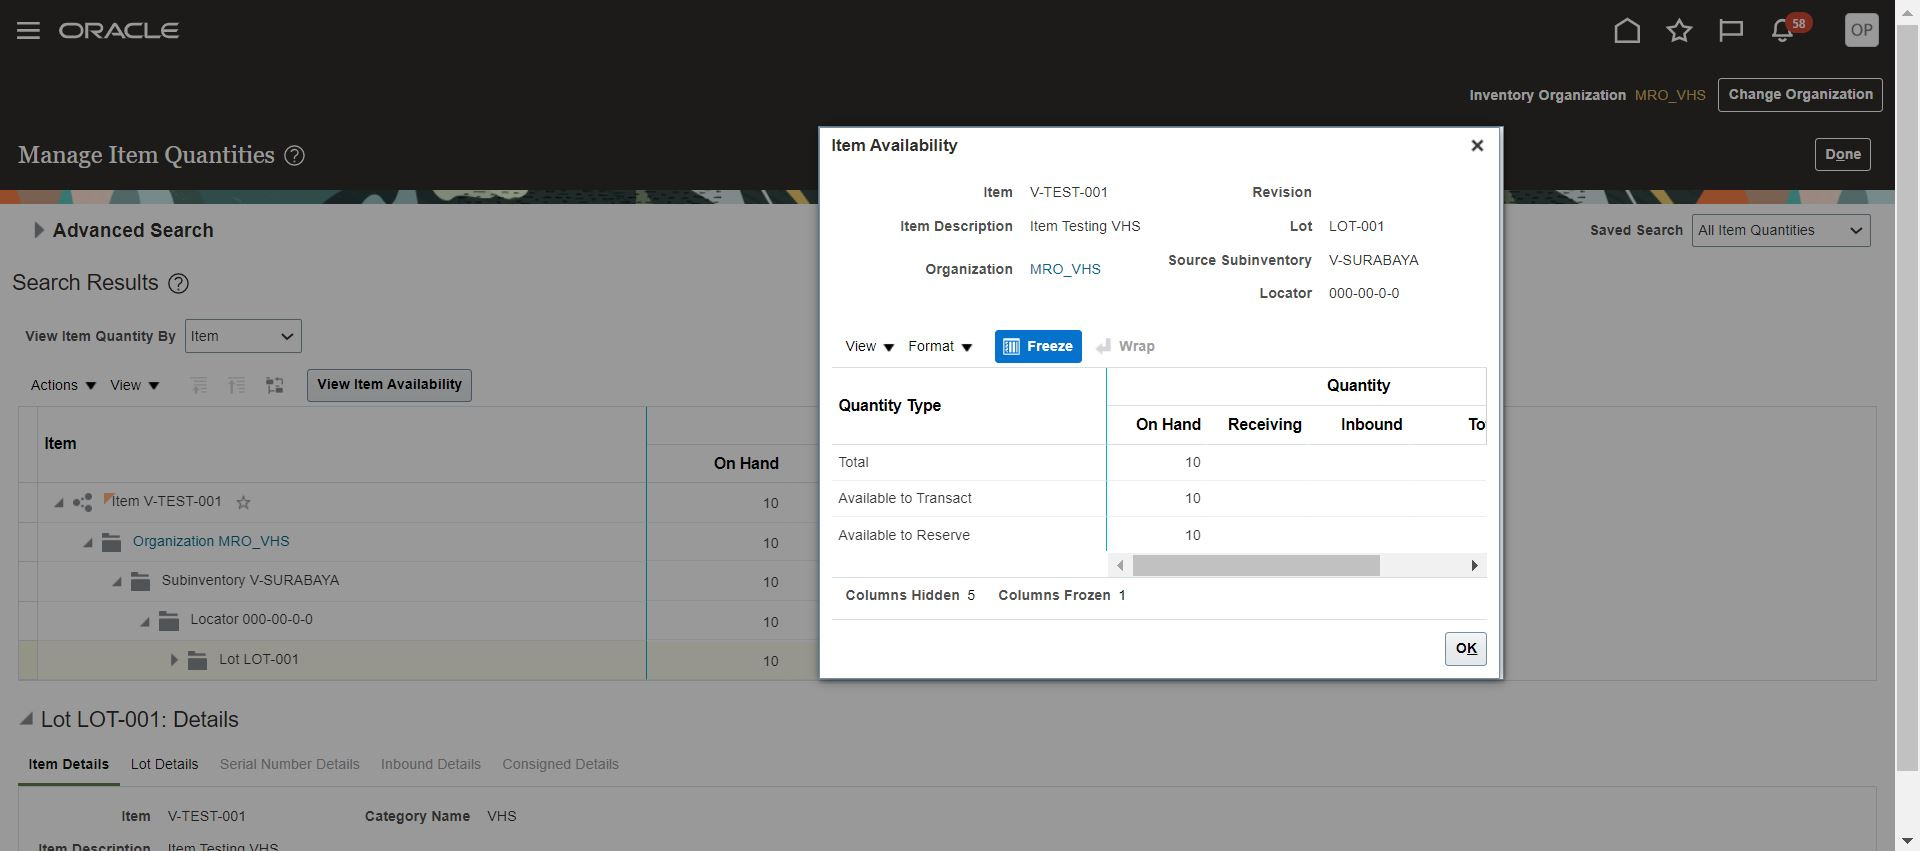The height and width of the screenshot is (851, 1920).
Task: Open the MRO_VHS organization link in dialog
Action: coord(1065,270)
